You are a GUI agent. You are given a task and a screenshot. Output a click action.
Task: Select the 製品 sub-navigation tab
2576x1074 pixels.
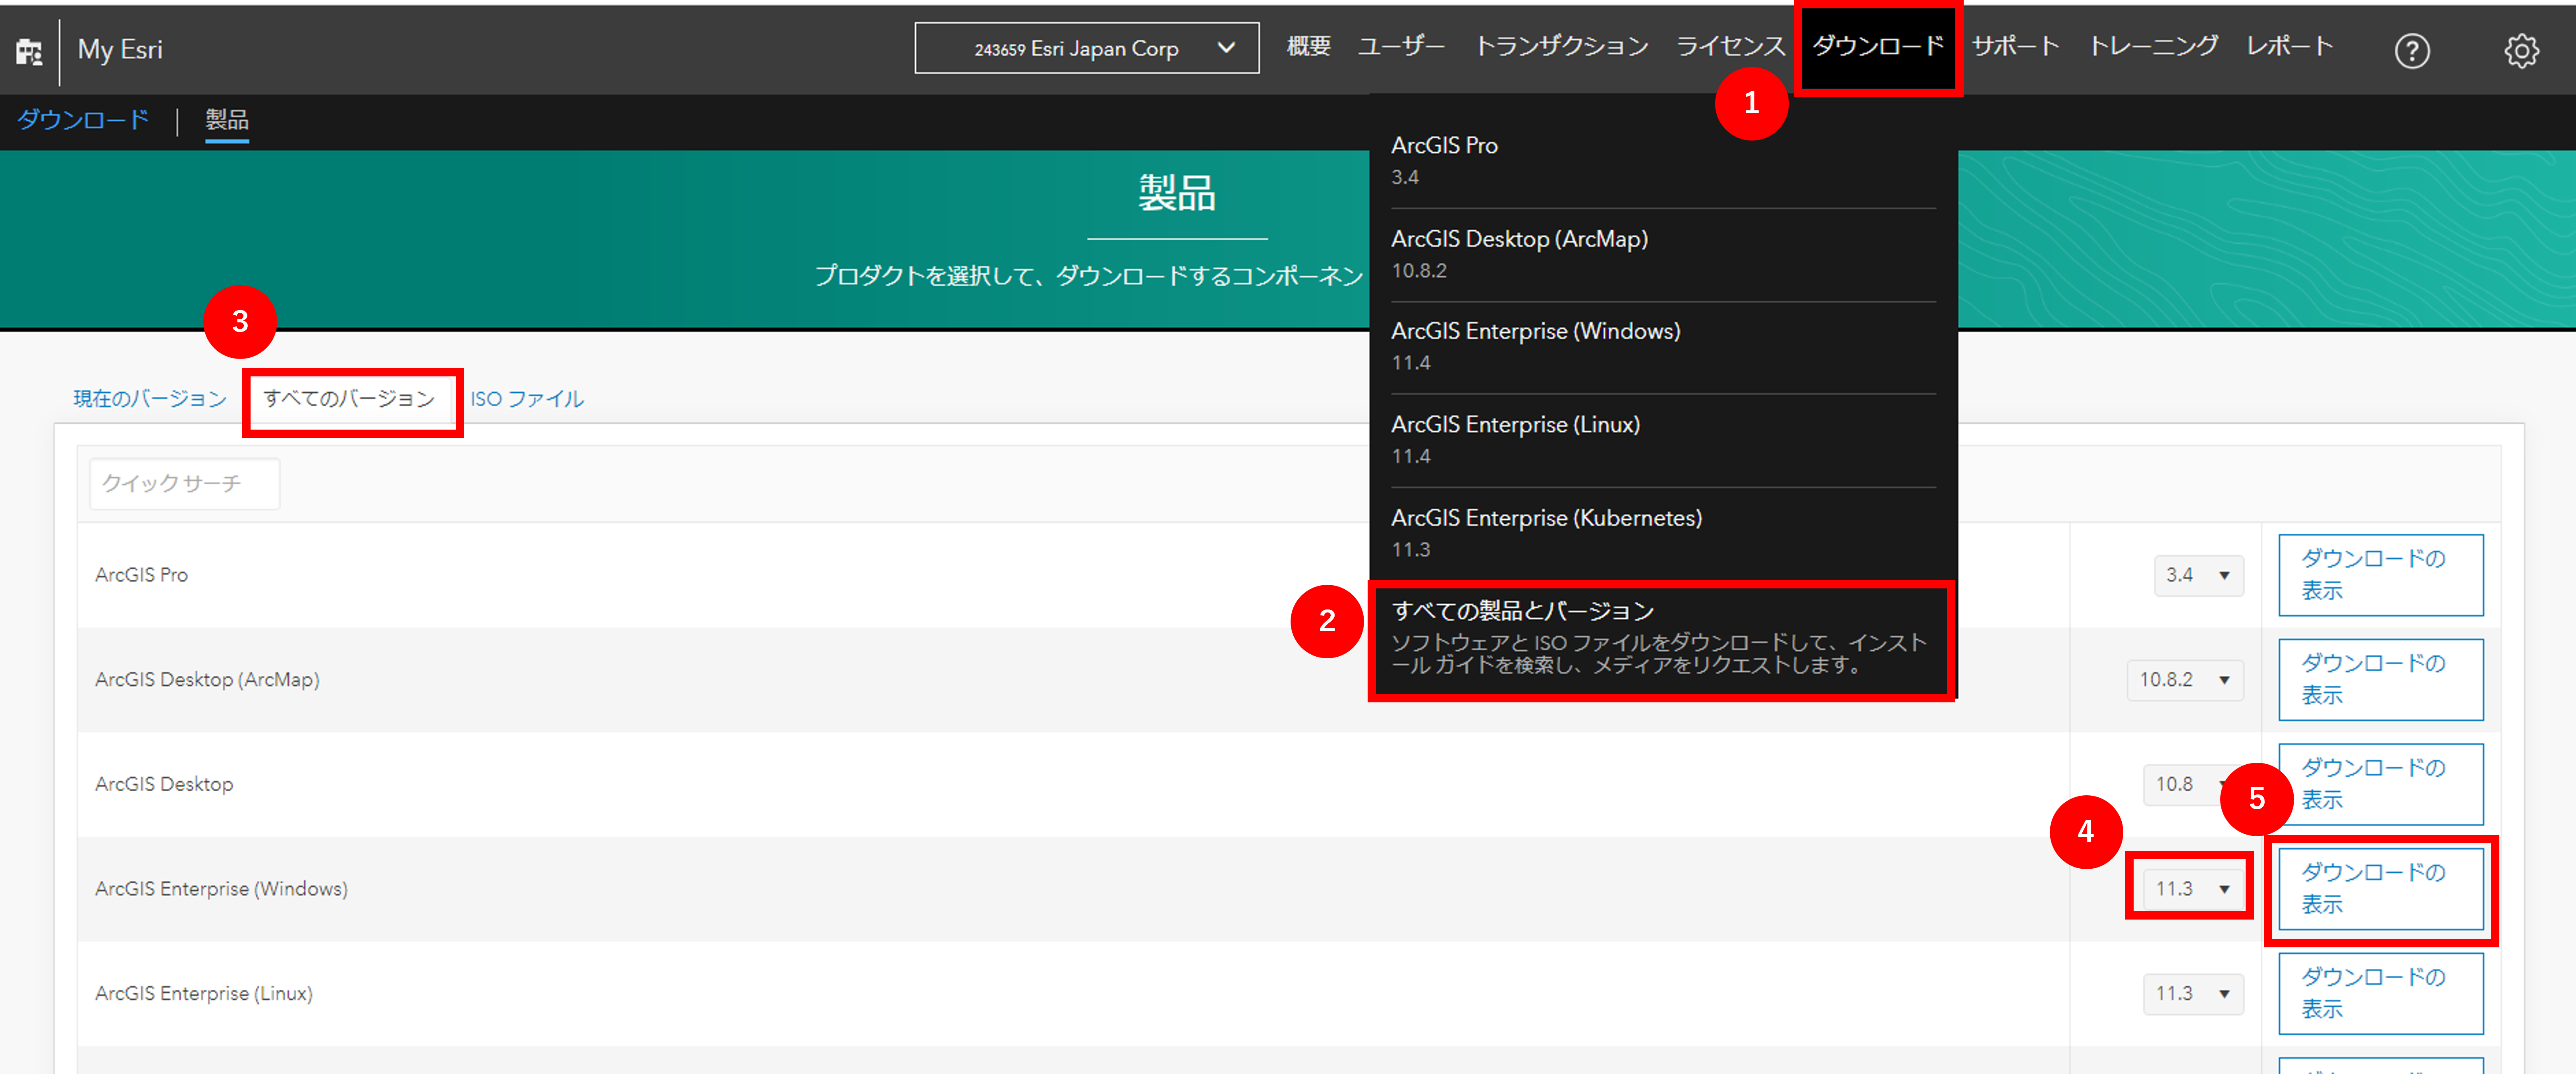[227, 120]
